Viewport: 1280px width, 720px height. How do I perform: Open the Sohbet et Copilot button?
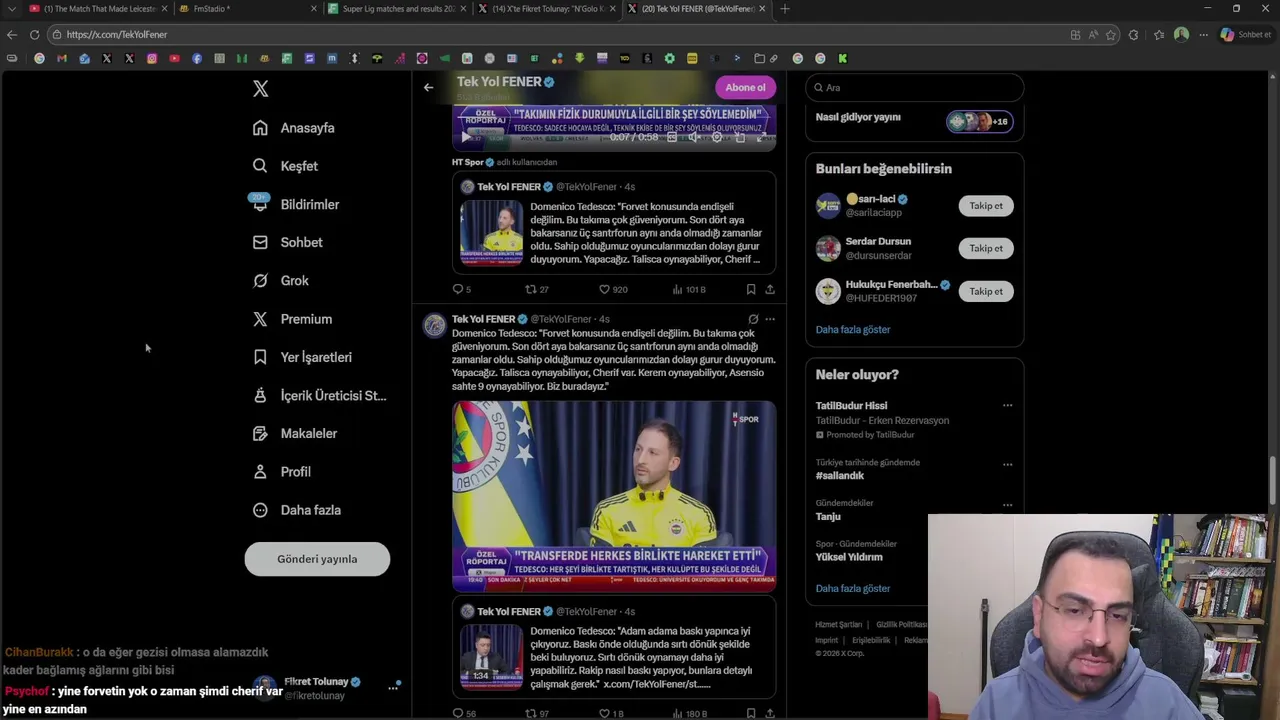[1245, 34]
